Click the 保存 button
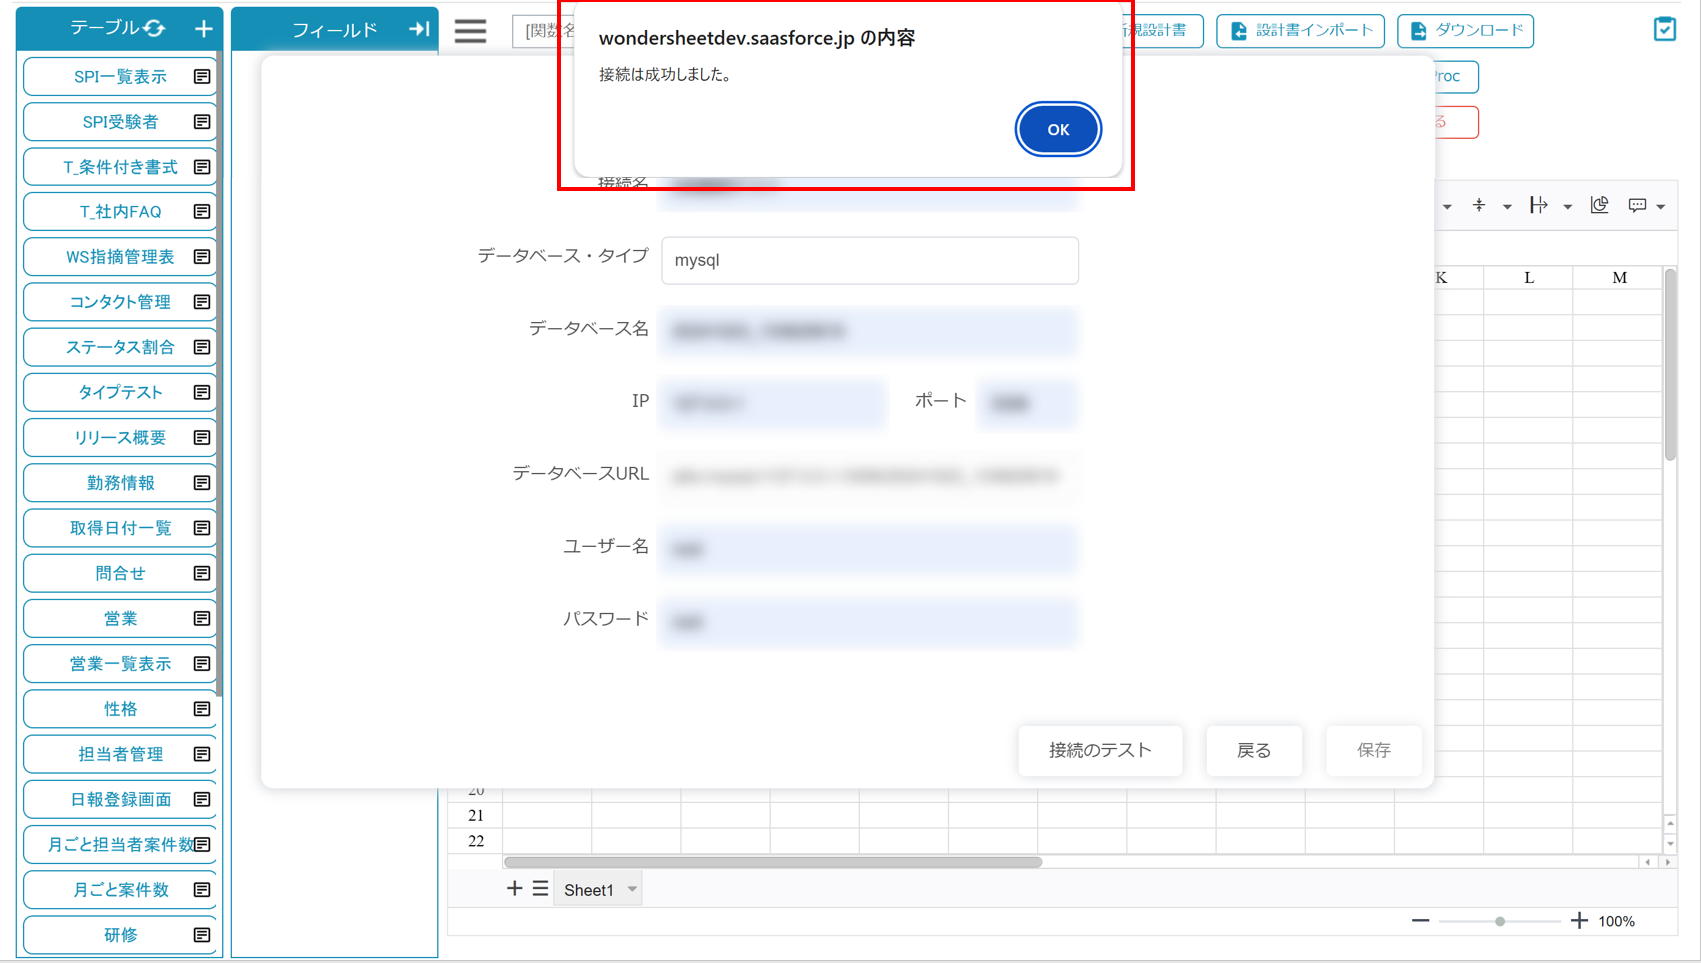Screen dimensions: 1701x963 (x=1373, y=750)
